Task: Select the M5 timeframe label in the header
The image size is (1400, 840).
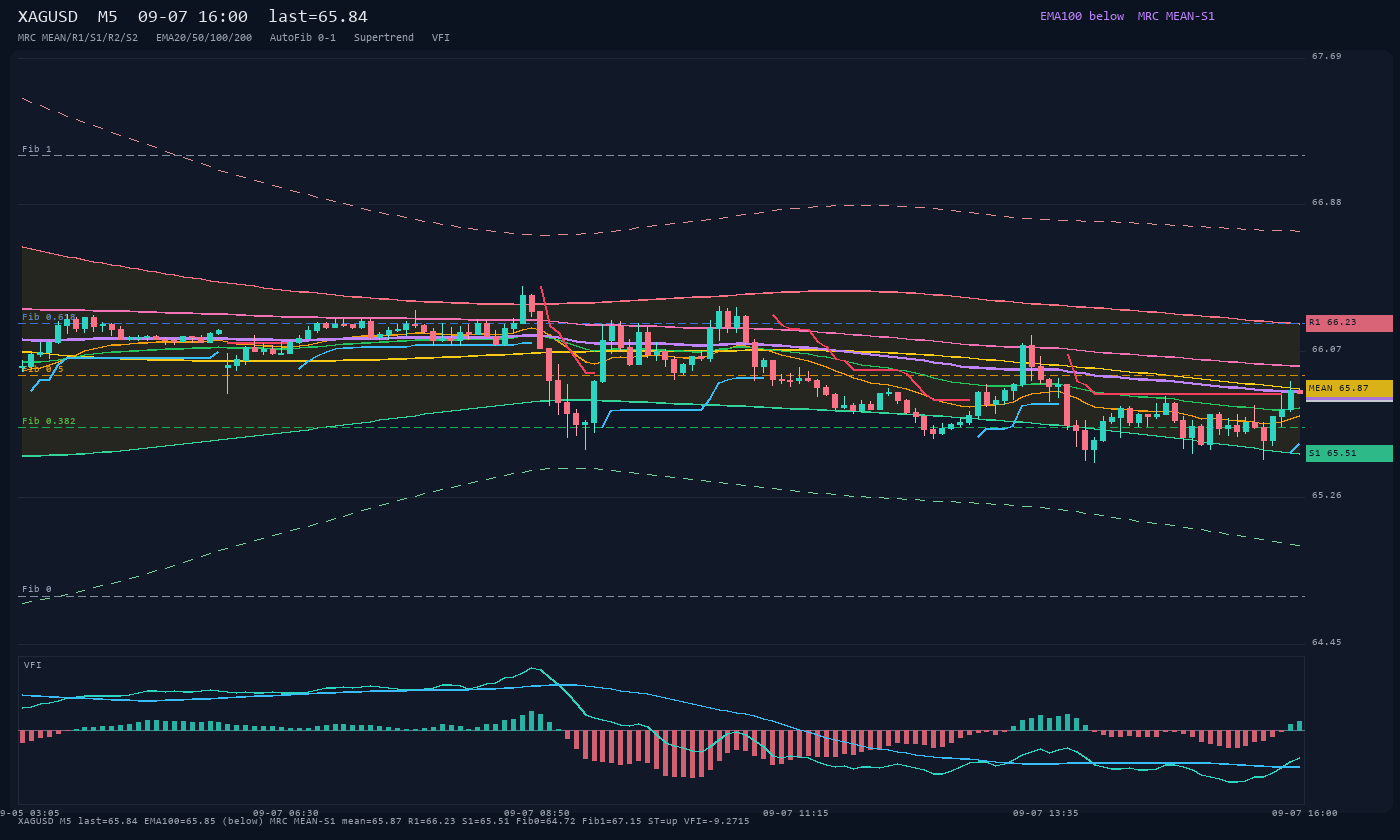Action: pos(108,17)
